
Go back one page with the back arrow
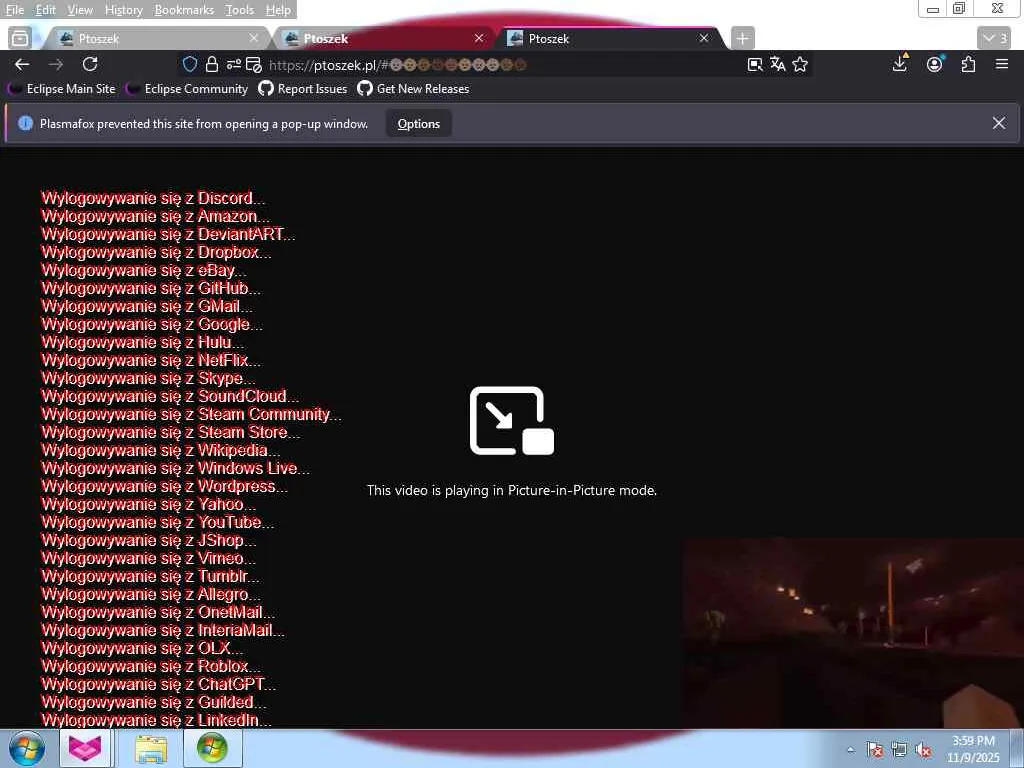[x=22, y=64]
